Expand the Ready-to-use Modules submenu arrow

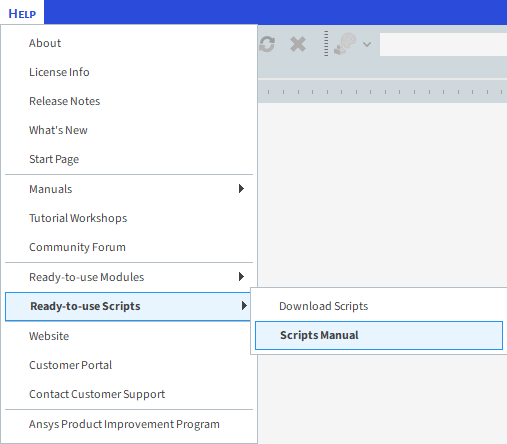click(241, 277)
